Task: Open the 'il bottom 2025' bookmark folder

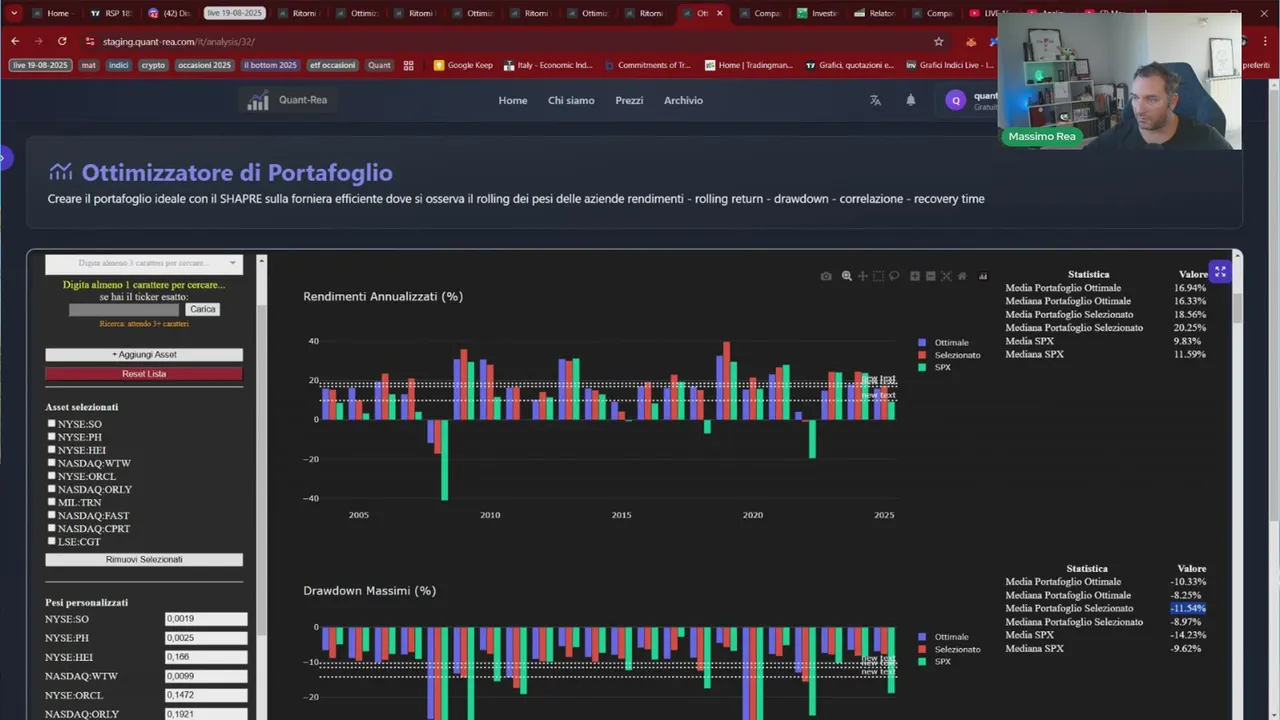Action: pos(270,65)
